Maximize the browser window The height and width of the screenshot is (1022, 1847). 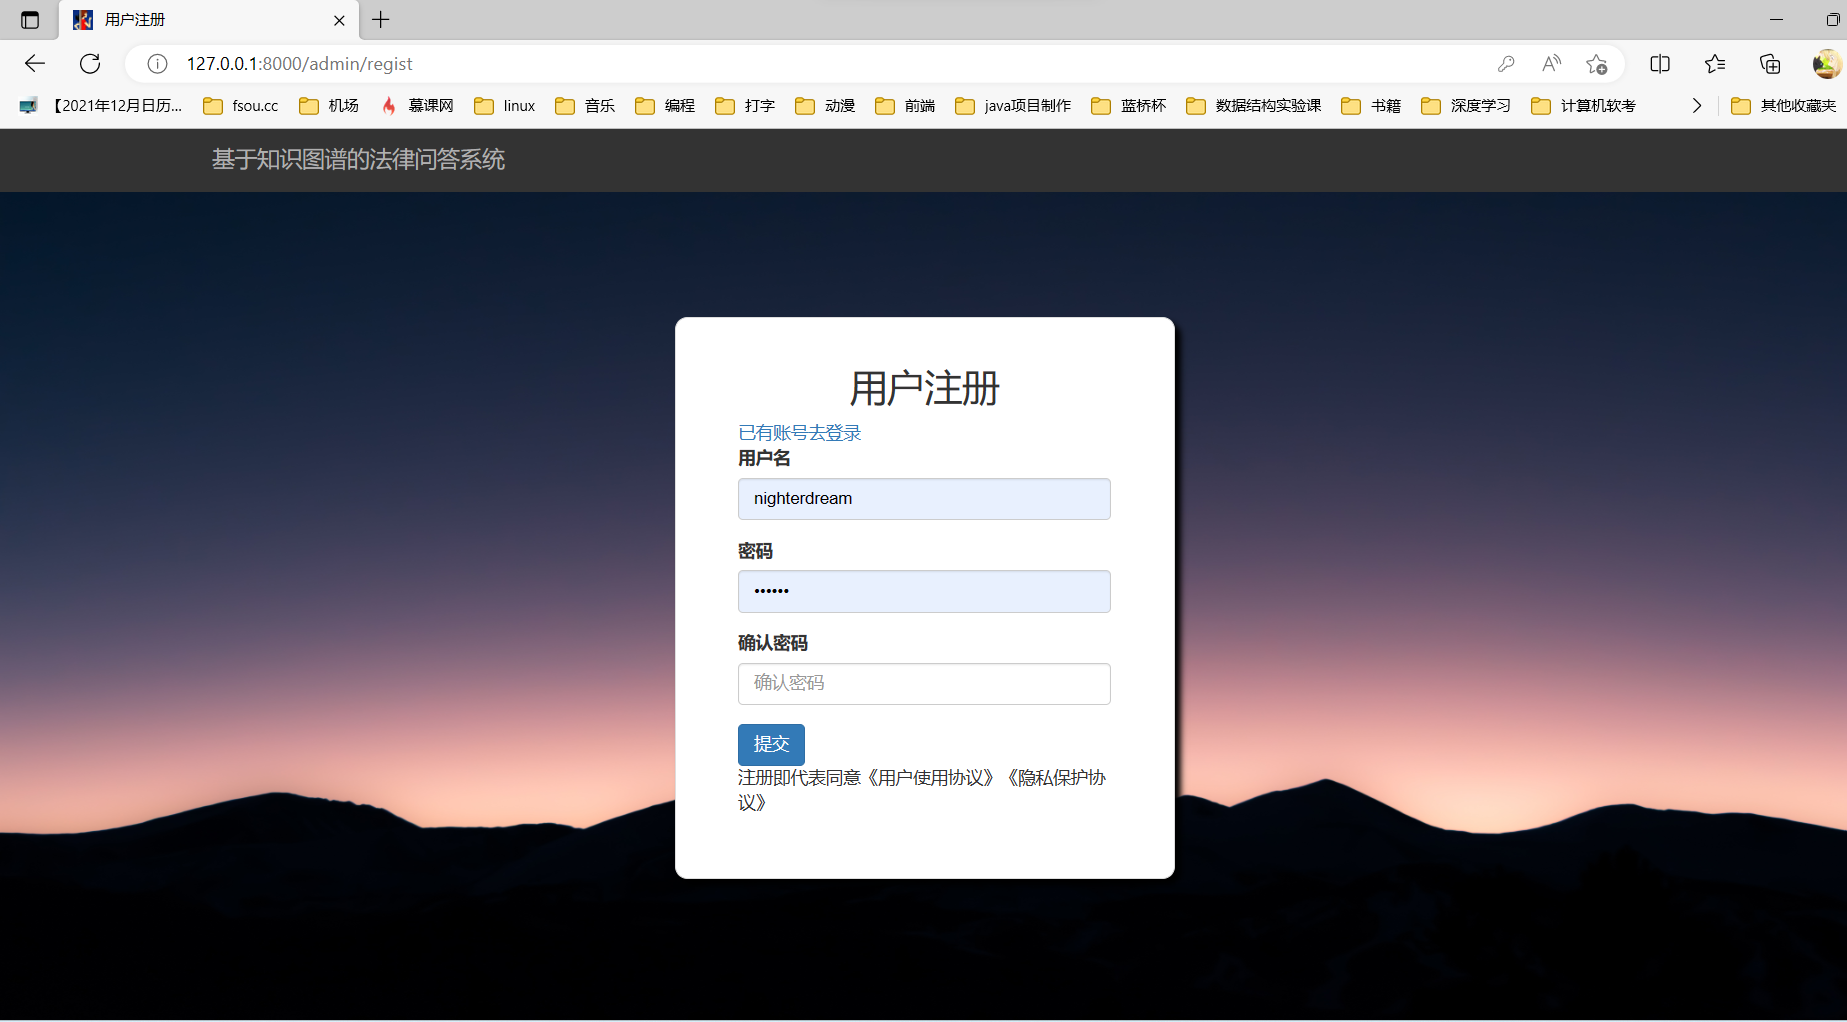coord(1833,20)
